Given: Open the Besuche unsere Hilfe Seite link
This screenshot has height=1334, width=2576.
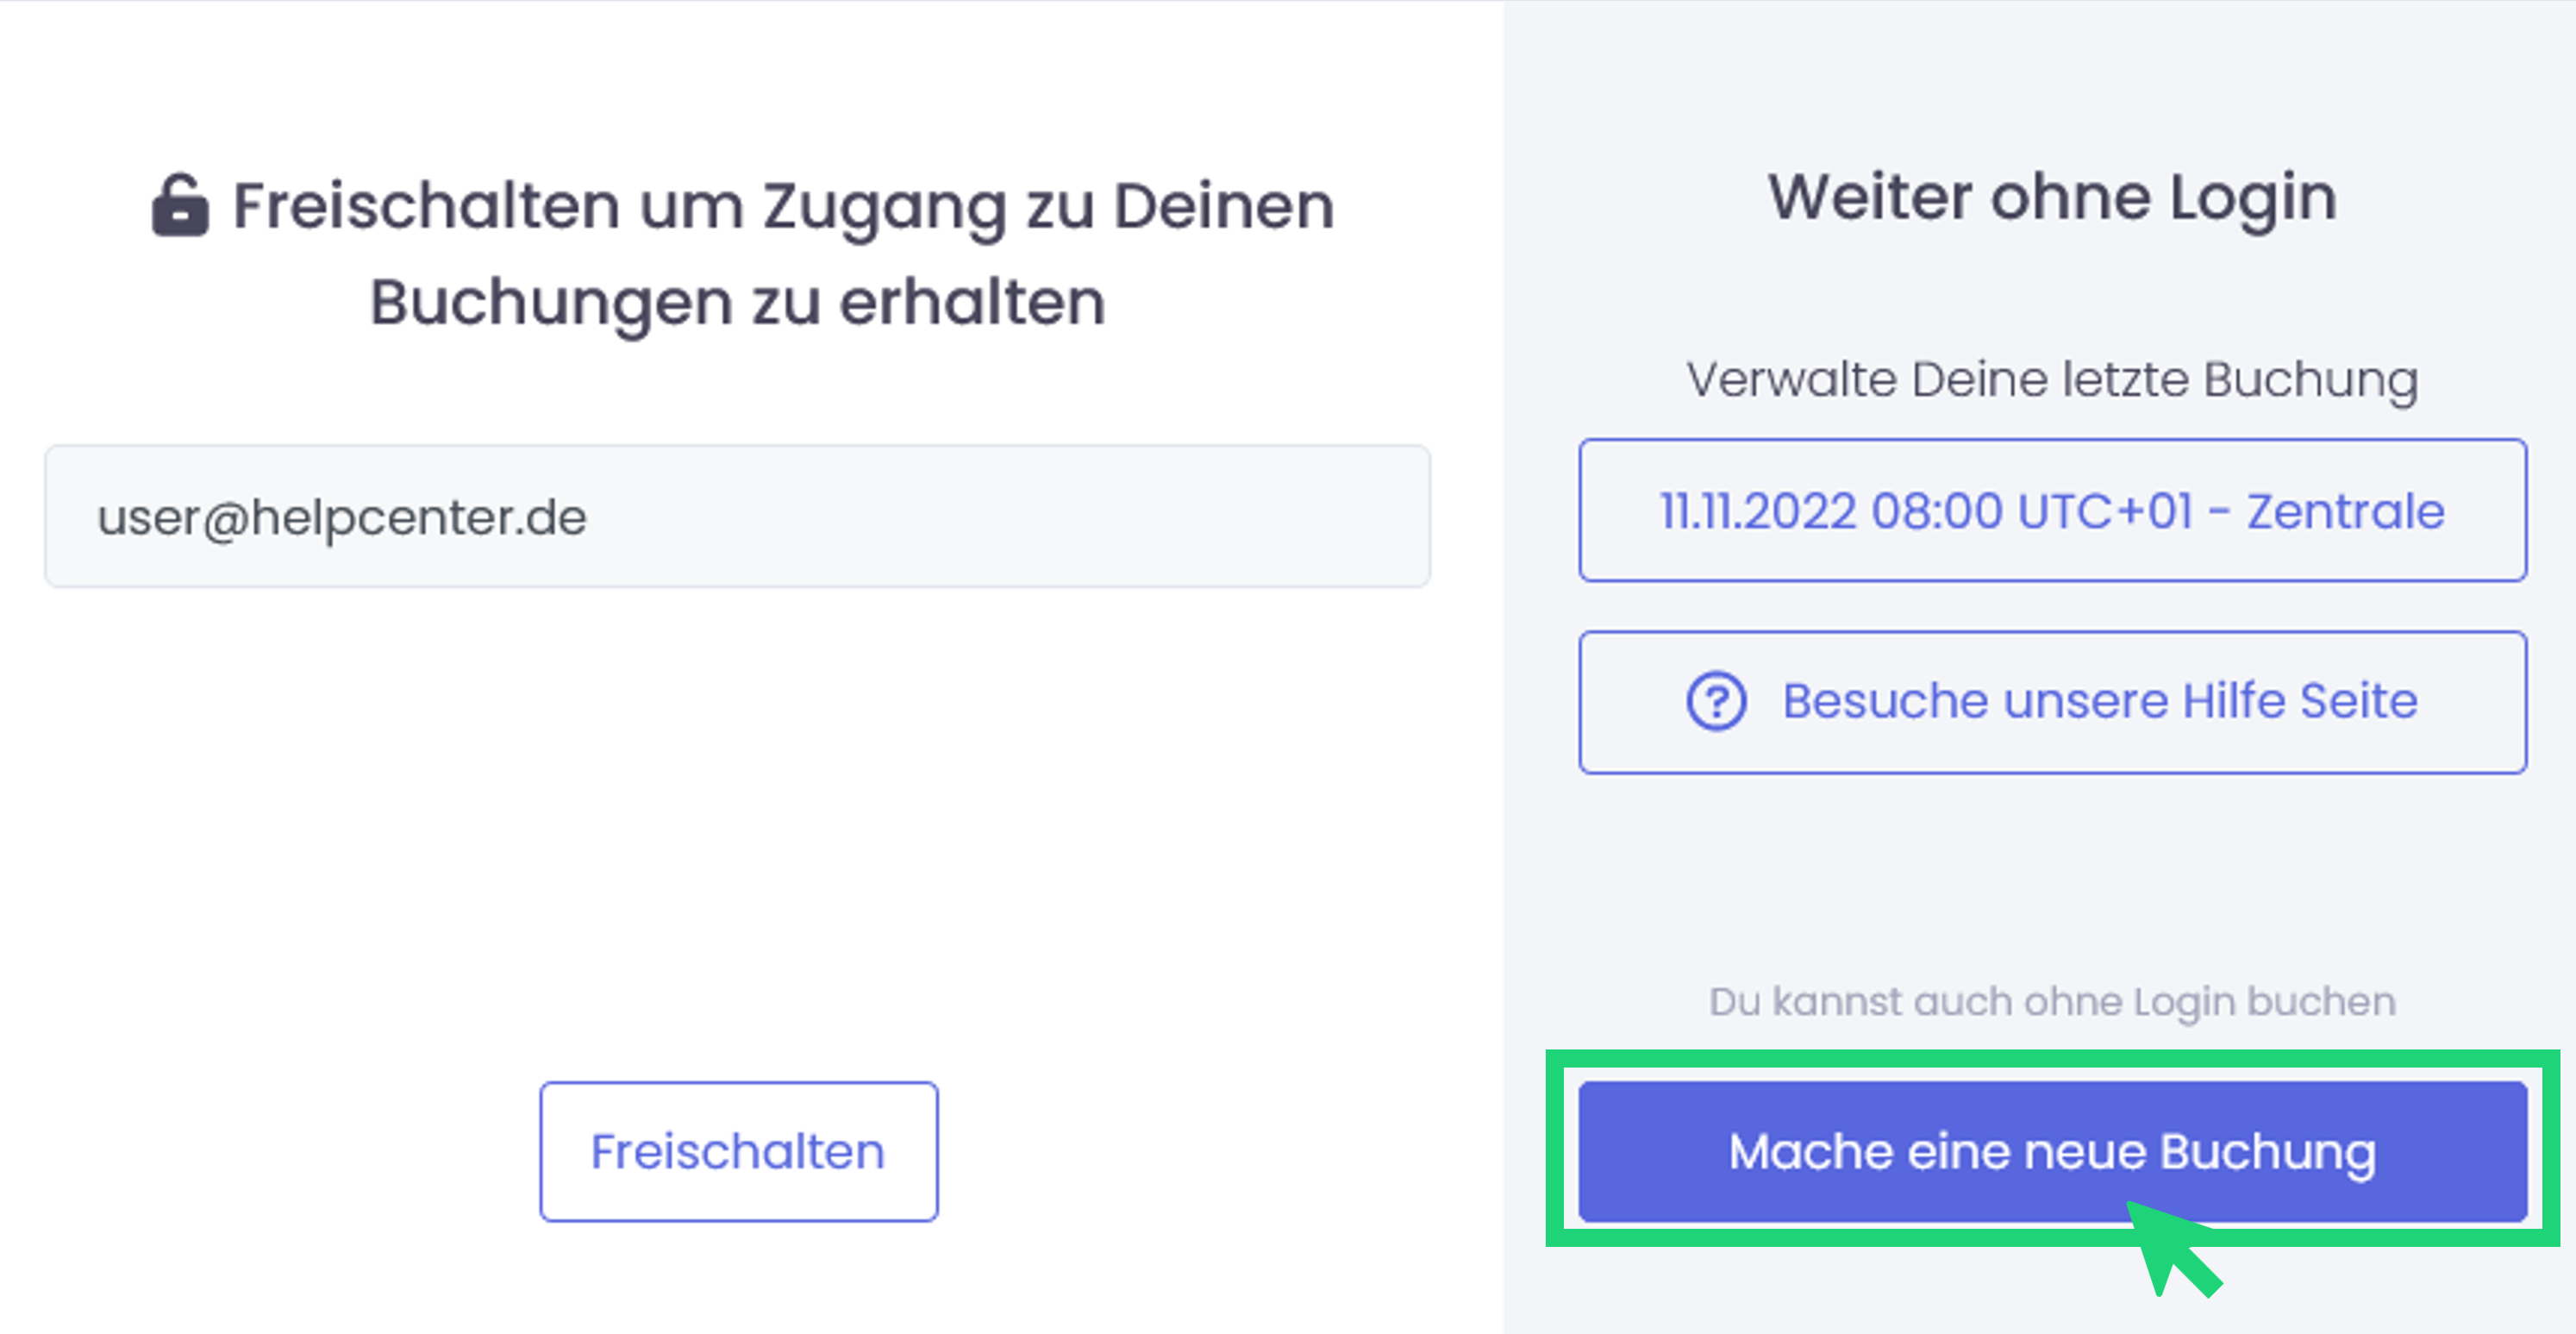Looking at the screenshot, I should [x=2052, y=702].
